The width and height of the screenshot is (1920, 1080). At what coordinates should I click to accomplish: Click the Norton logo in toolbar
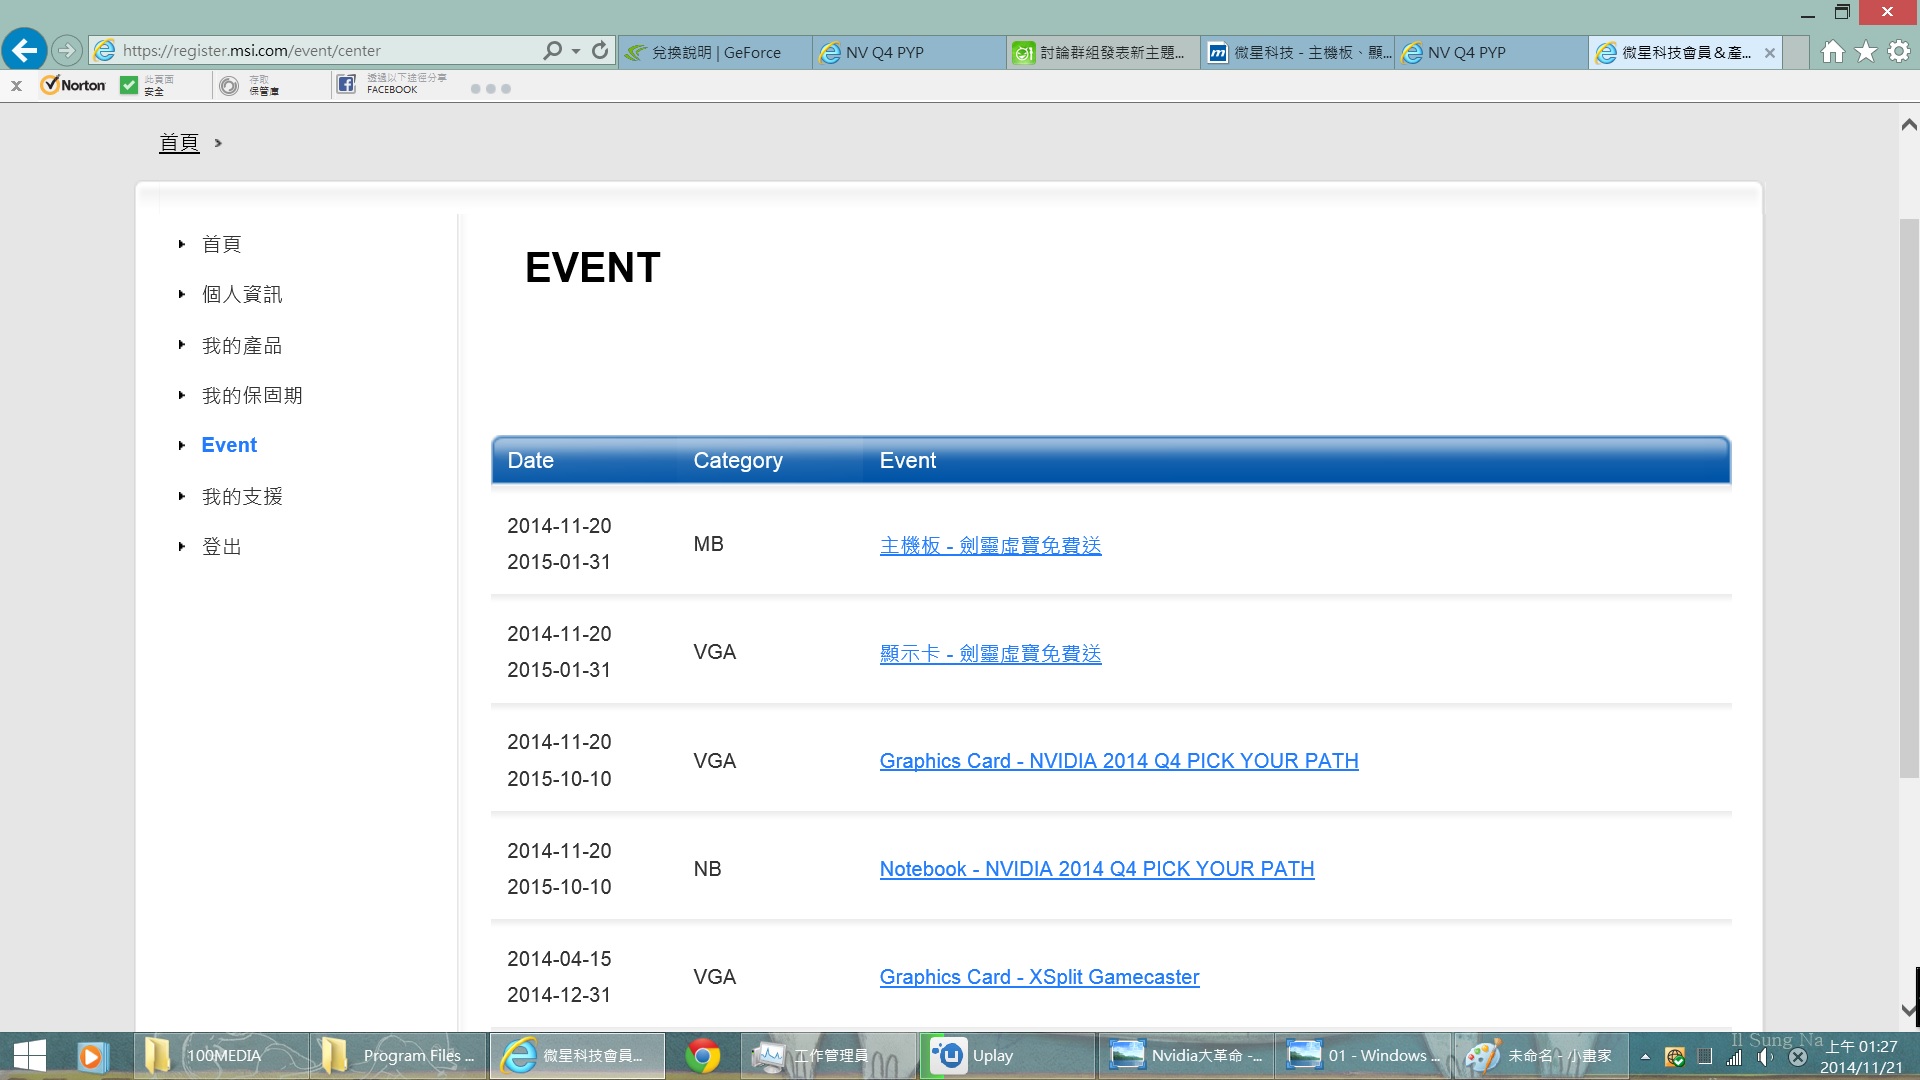[x=73, y=86]
